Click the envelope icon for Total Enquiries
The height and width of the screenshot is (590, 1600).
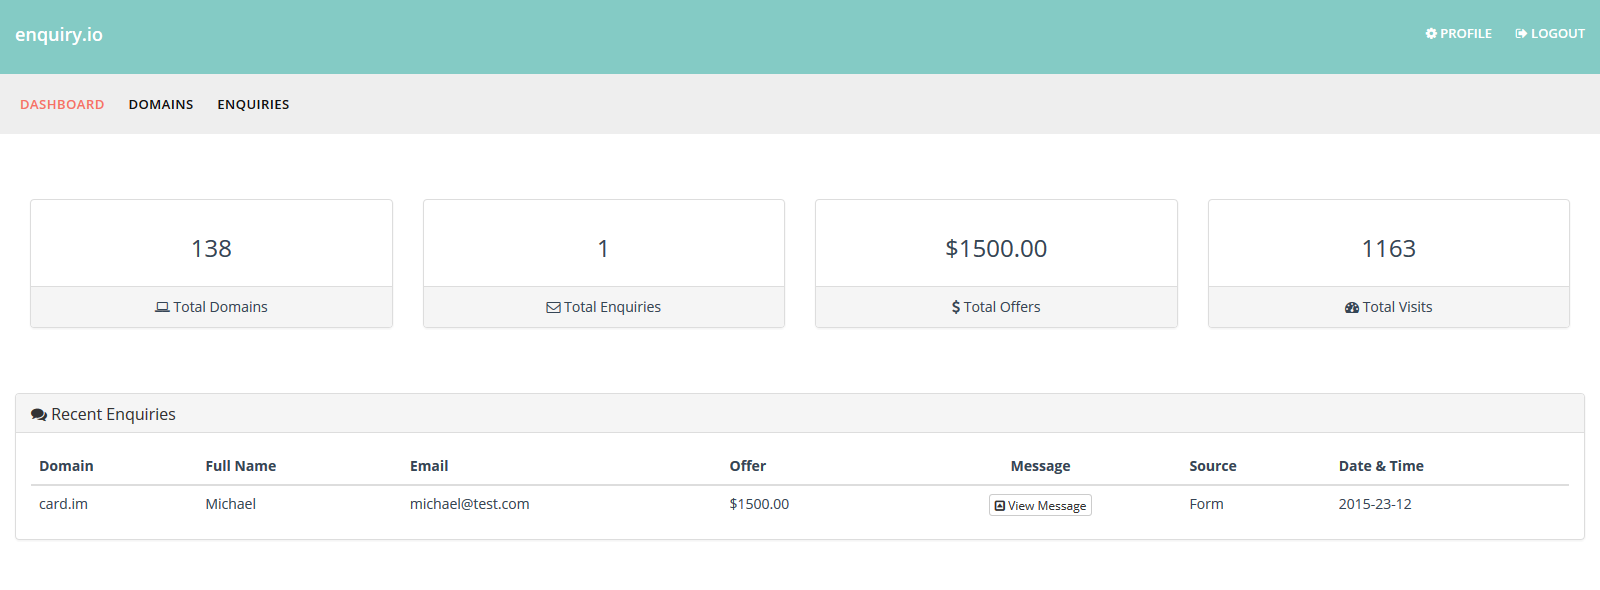point(553,308)
